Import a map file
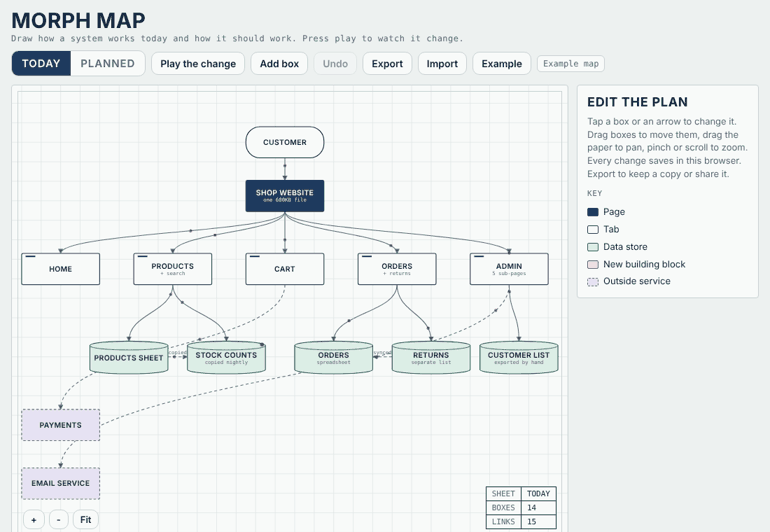Screen dimensions: 770x532 click(x=442, y=64)
